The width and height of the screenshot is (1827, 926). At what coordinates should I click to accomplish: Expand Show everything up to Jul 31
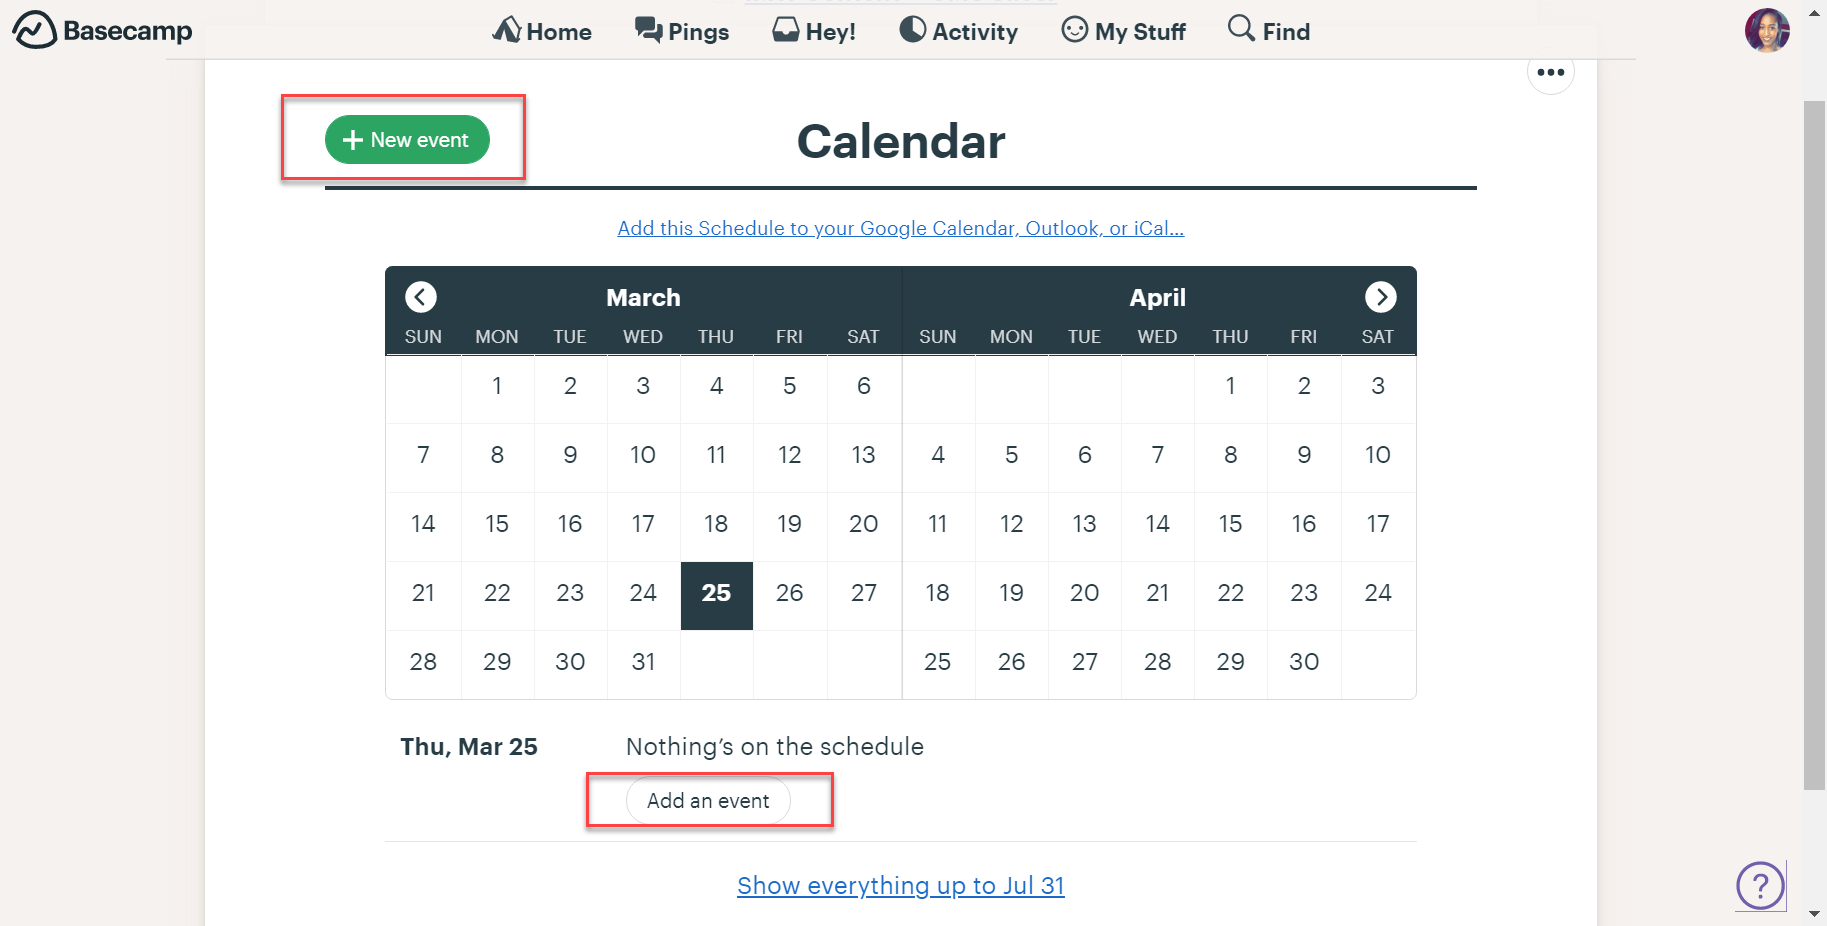900,886
